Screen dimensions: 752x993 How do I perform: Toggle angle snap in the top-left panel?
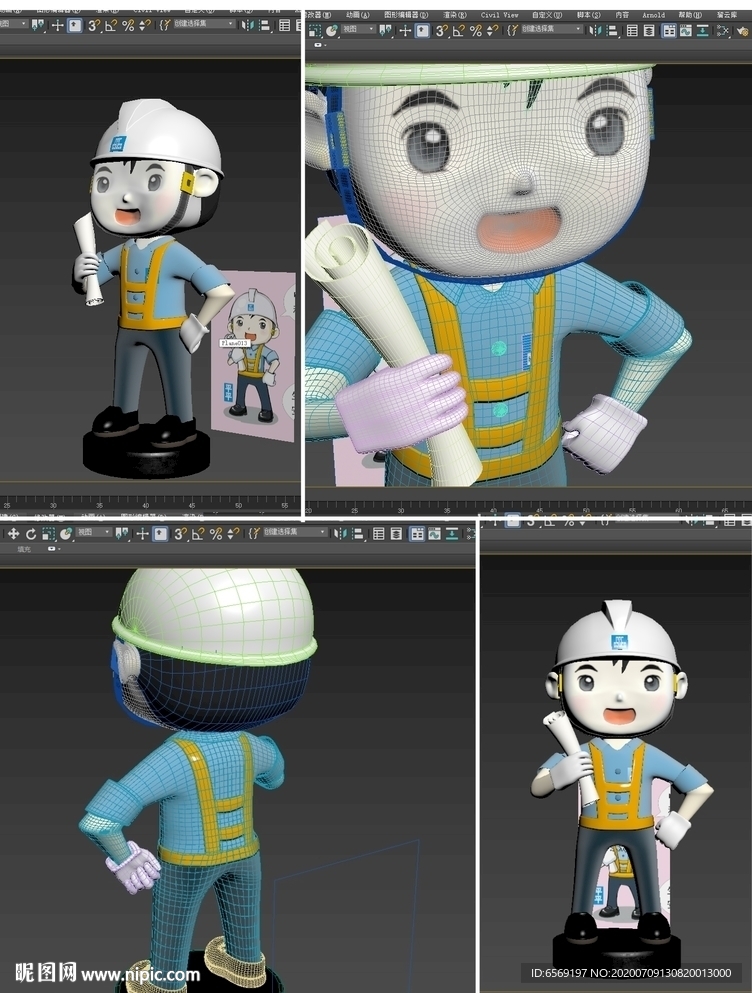[111, 25]
